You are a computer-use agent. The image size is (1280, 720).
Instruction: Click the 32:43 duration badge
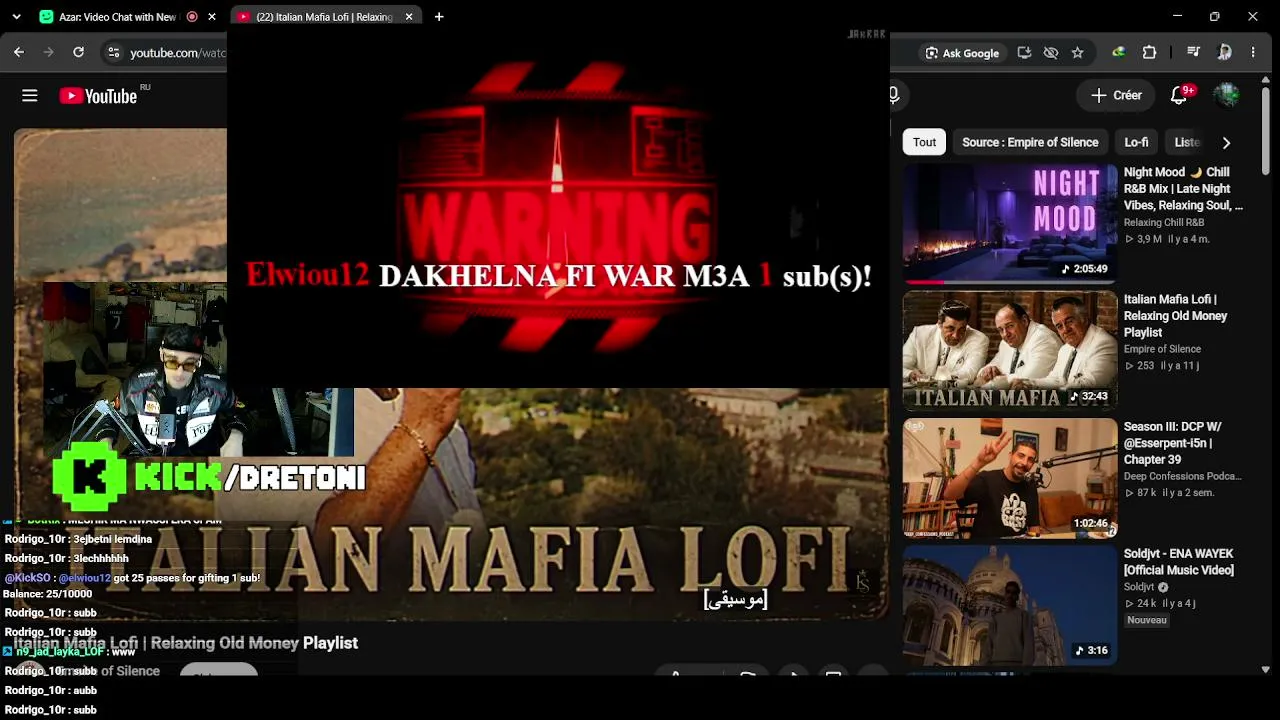pos(1090,396)
